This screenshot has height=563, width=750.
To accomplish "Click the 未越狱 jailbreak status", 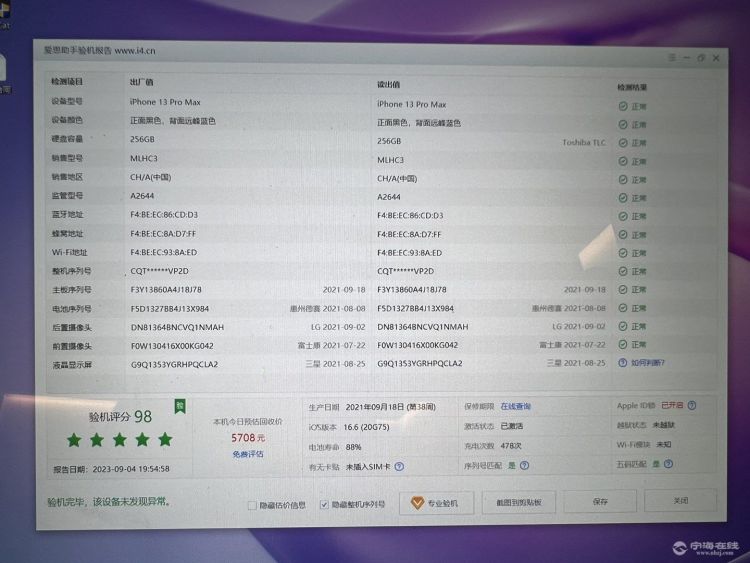I will [664, 425].
